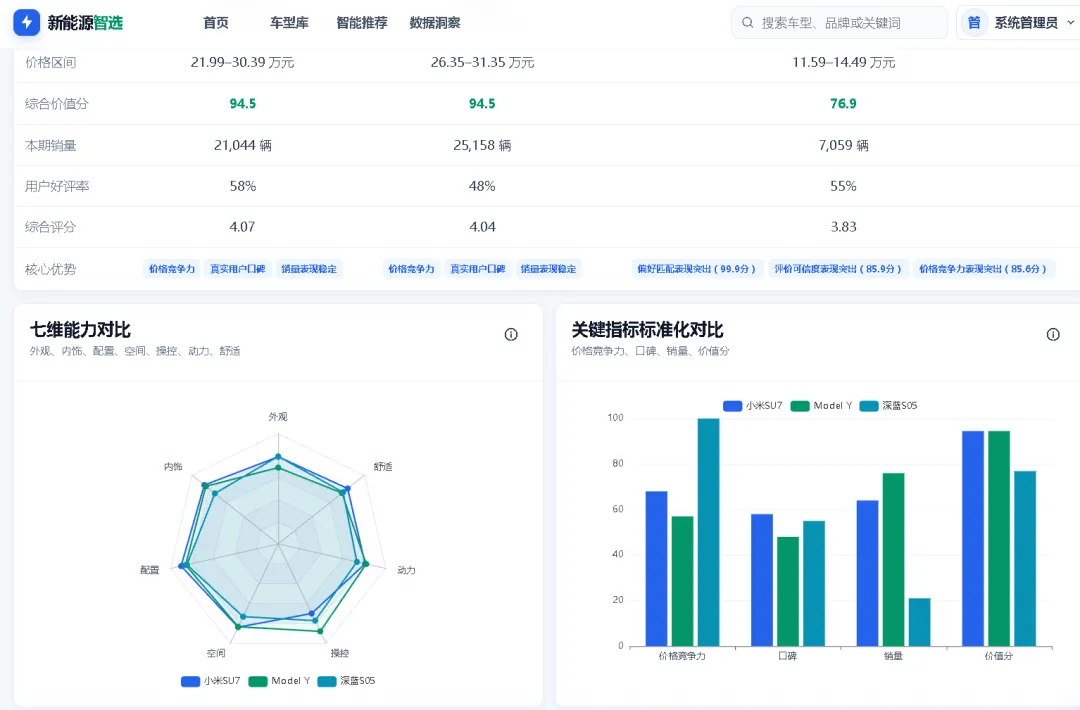1080x710 pixels.
Task: Click the green Model Y bar for 销量
Action: pyautogui.click(x=893, y=559)
